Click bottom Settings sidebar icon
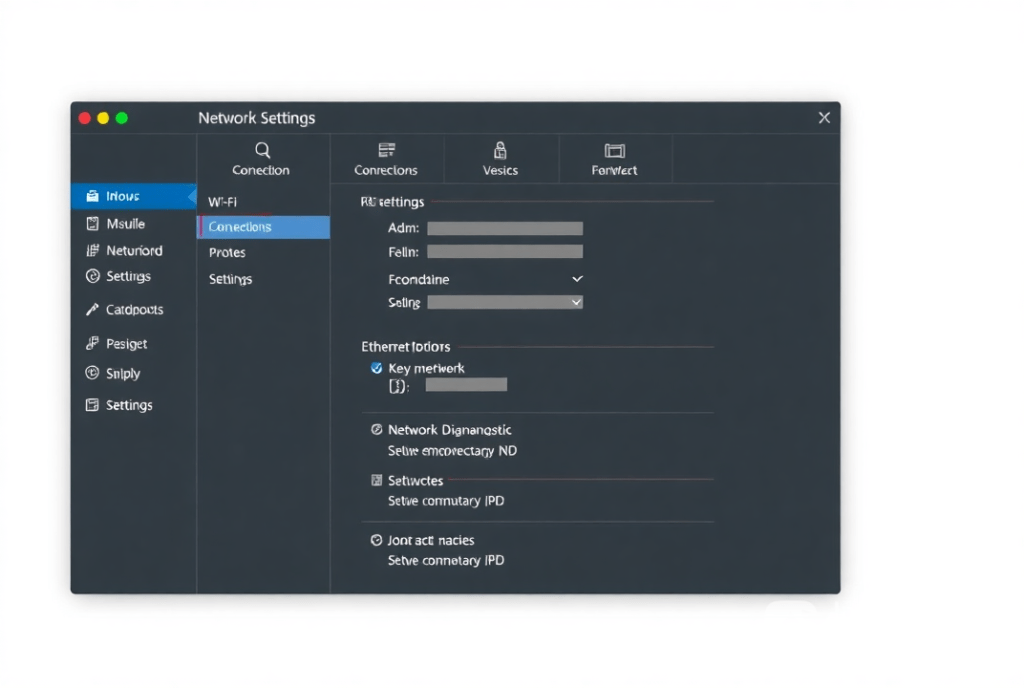 coord(92,405)
